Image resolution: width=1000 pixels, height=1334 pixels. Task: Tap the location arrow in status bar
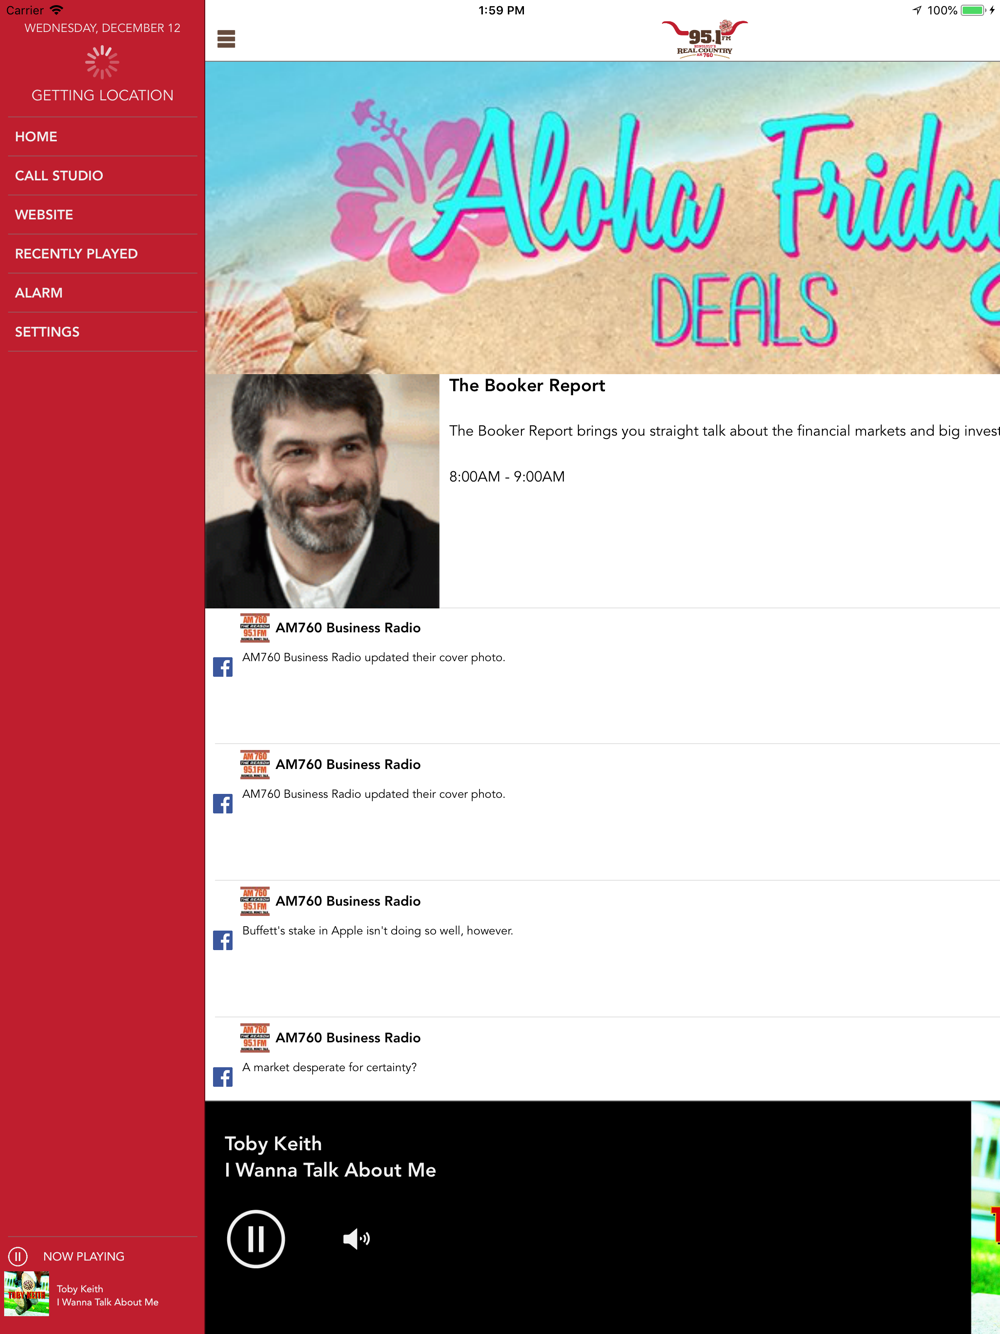click(x=917, y=10)
